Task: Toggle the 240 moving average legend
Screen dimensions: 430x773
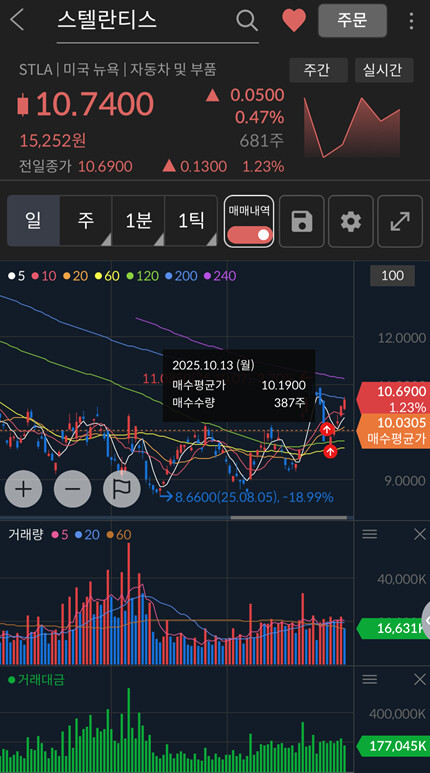Action: [x=219, y=276]
